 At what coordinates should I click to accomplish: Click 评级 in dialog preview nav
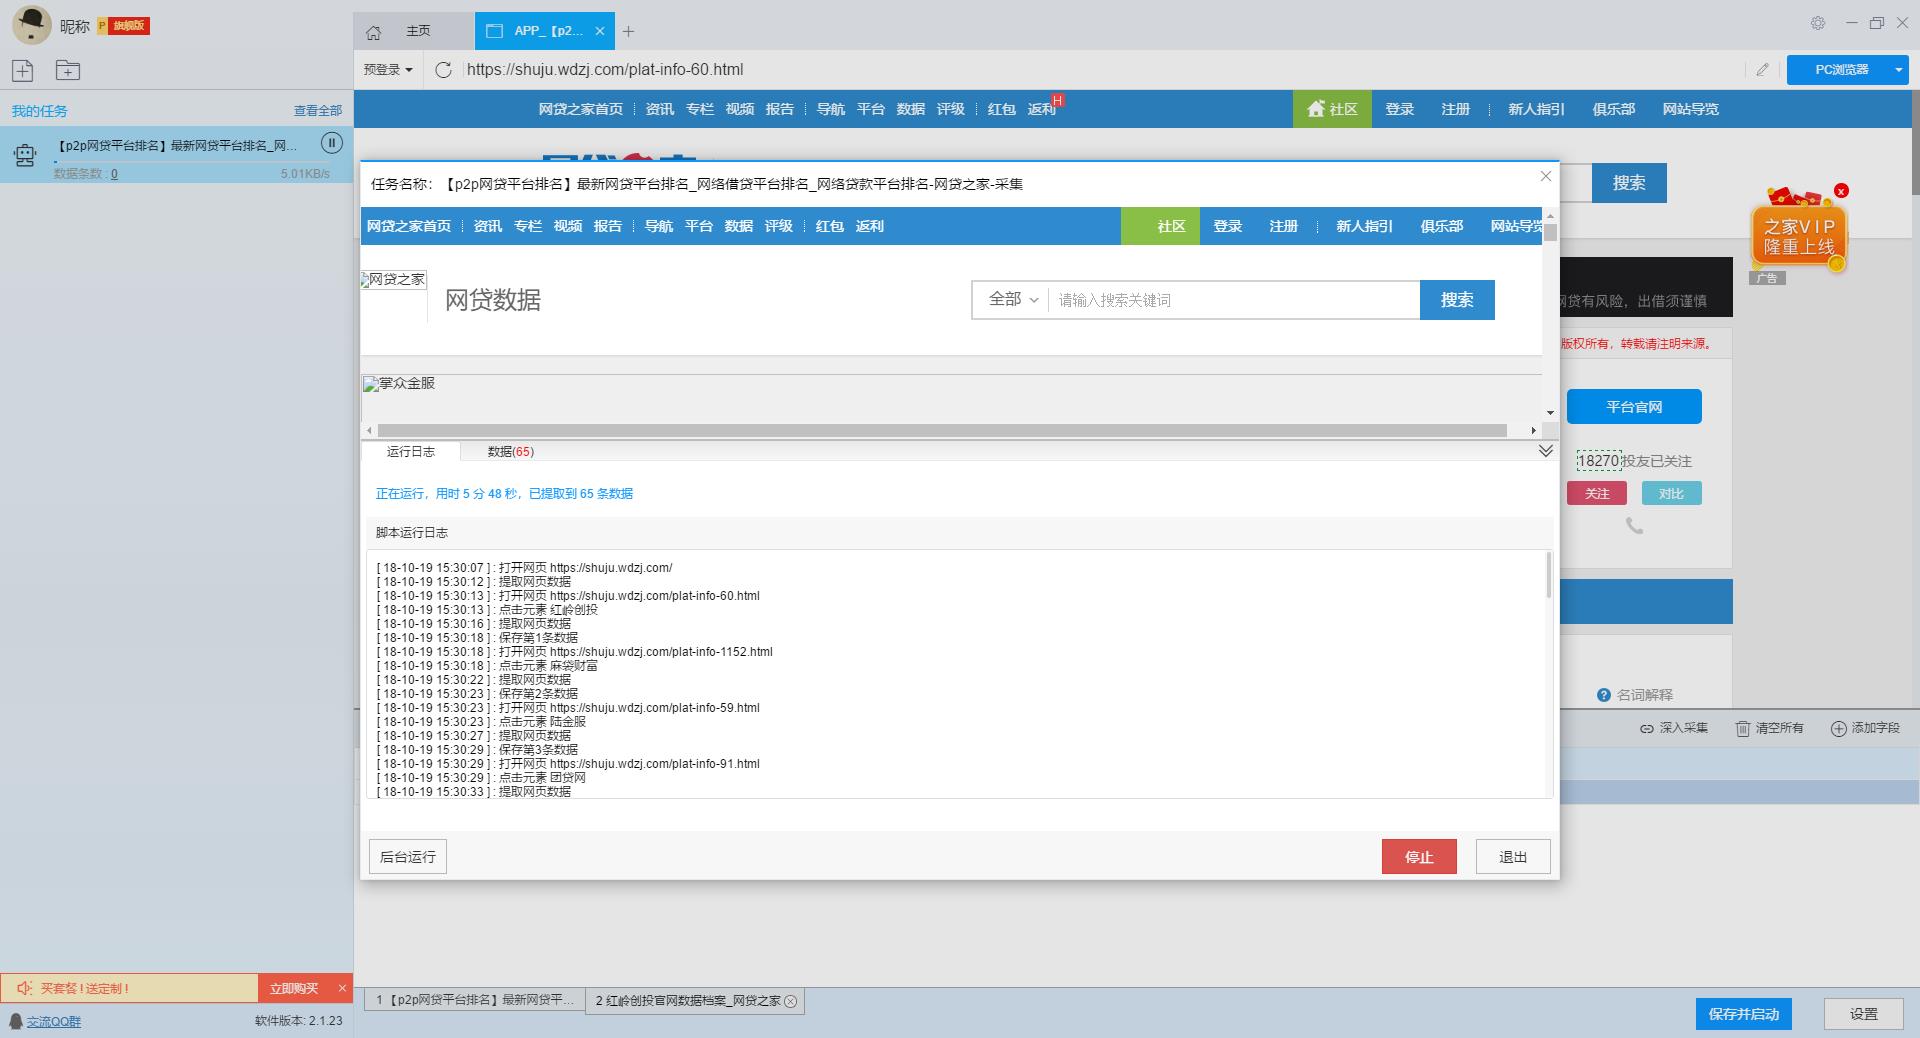coord(778,226)
